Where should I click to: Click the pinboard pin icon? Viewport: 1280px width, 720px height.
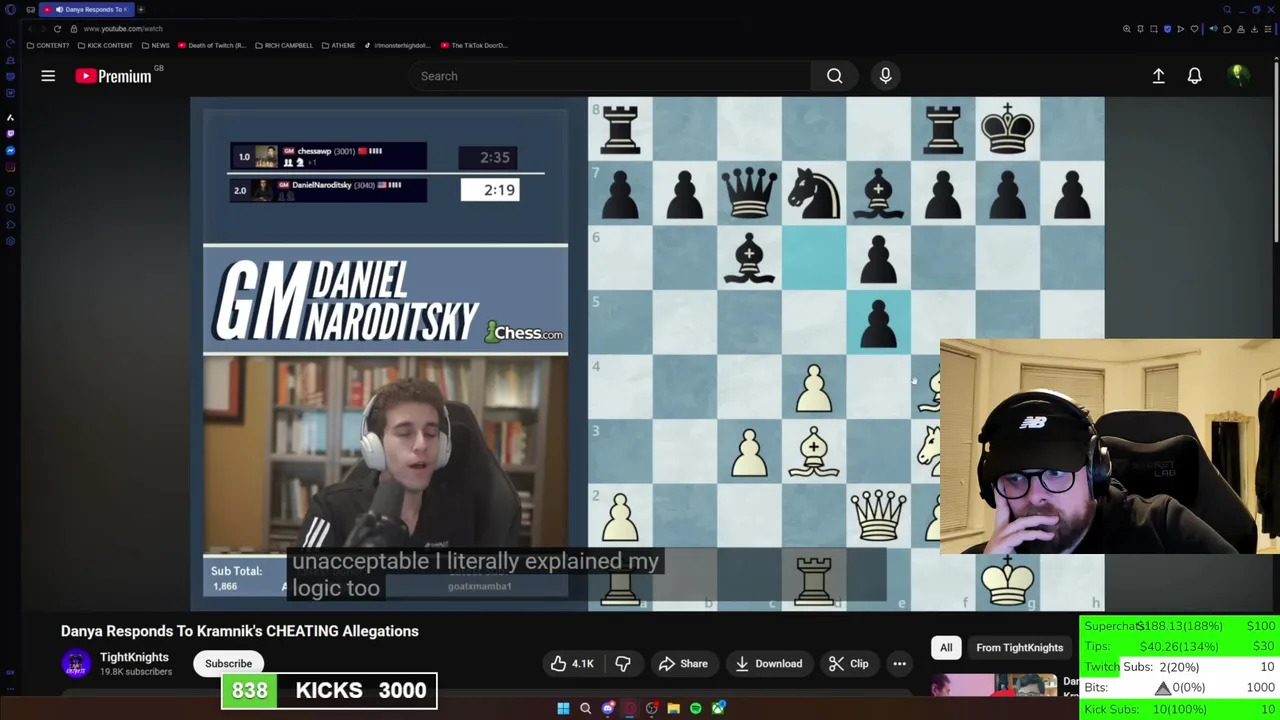click(1140, 29)
